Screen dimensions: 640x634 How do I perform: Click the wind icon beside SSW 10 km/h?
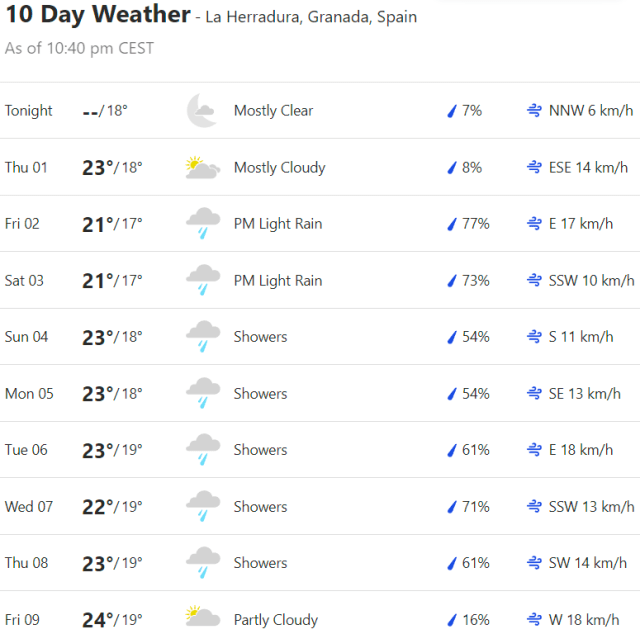pos(534,281)
